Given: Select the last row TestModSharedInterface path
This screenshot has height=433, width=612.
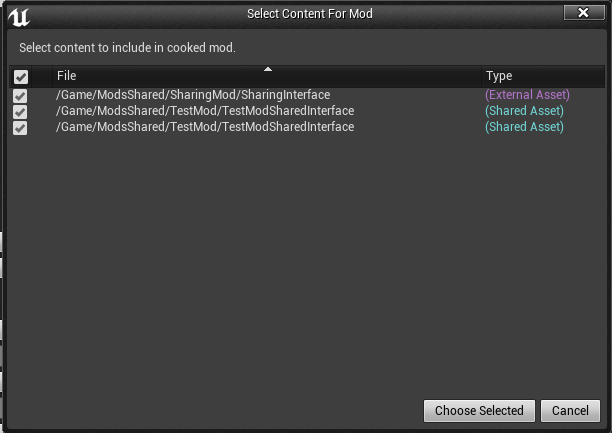Looking at the screenshot, I should coord(205,127).
